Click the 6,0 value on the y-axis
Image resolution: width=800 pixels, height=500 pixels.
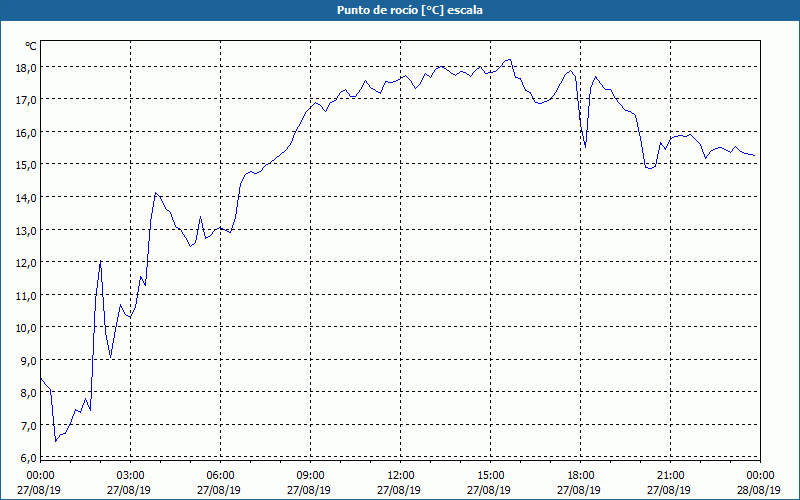[x=28, y=458]
